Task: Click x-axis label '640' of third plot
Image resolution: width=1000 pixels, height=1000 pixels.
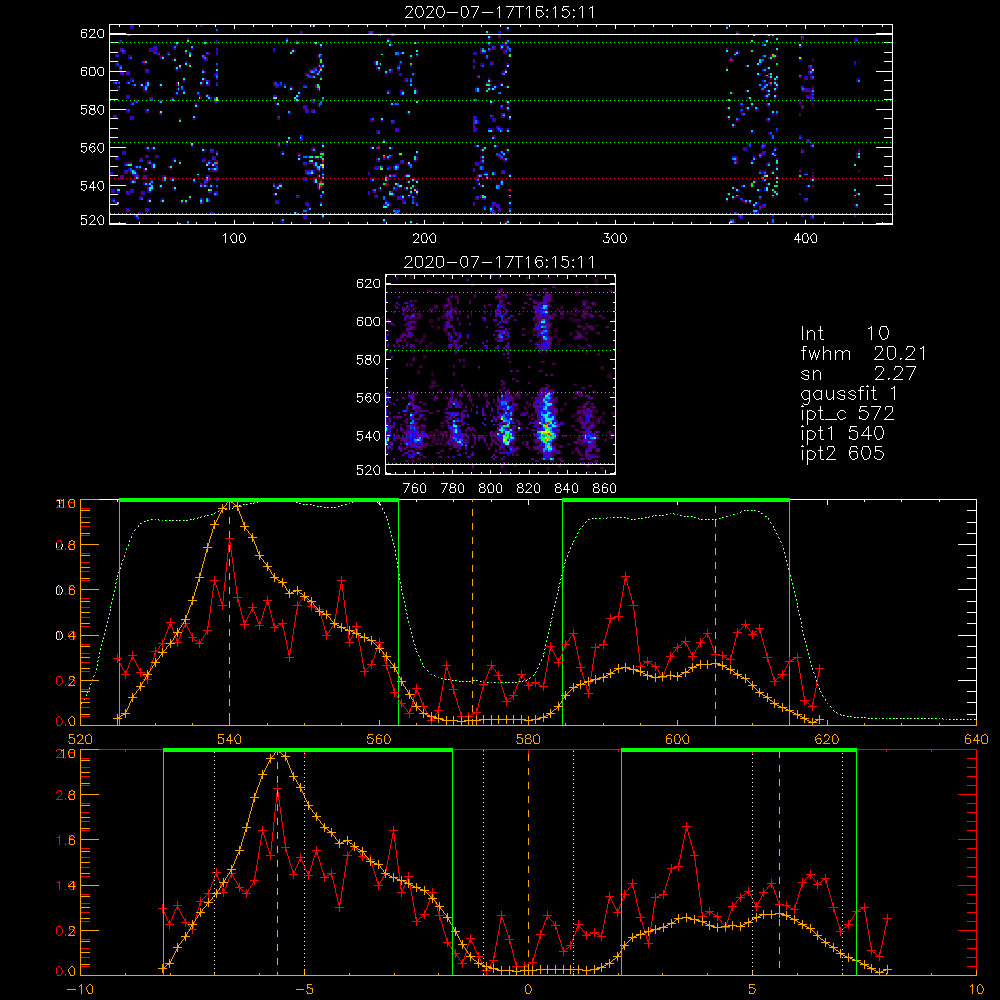Action: [x=976, y=740]
